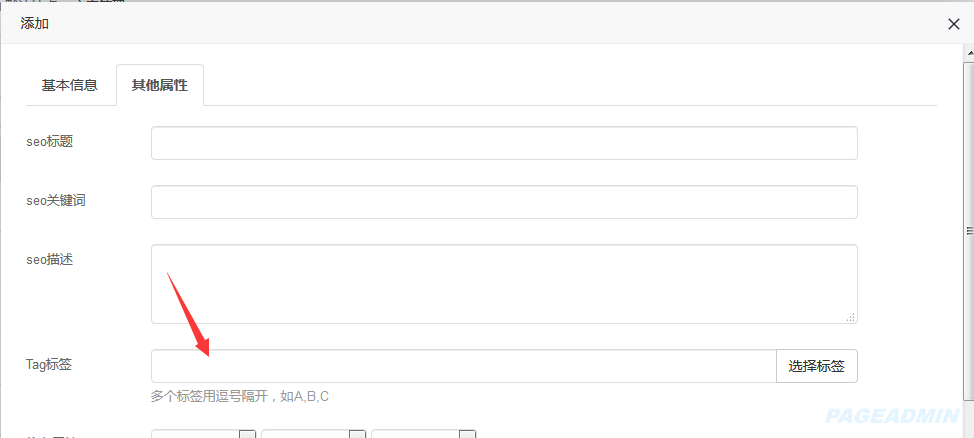This screenshot has height=438, width=974.
Task: Click the seo关键词 label
Action: coord(56,201)
